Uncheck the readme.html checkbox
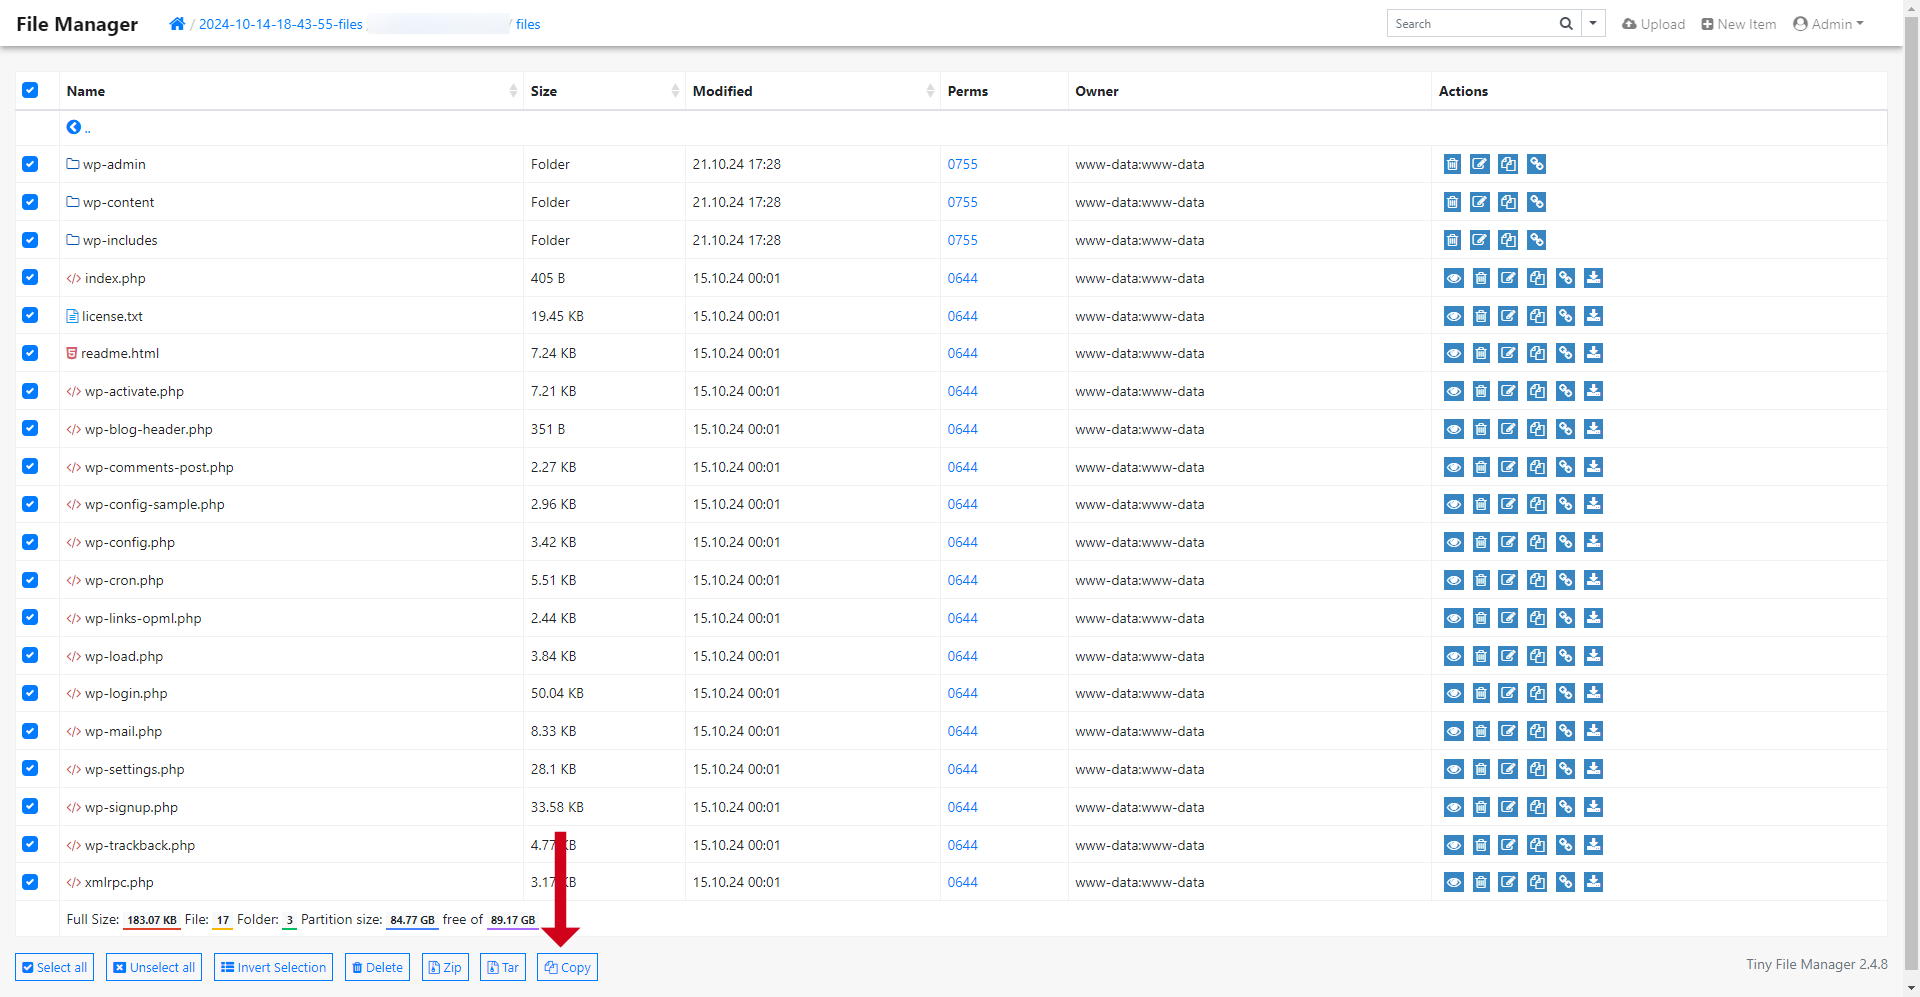The image size is (1920, 997). click(30, 353)
